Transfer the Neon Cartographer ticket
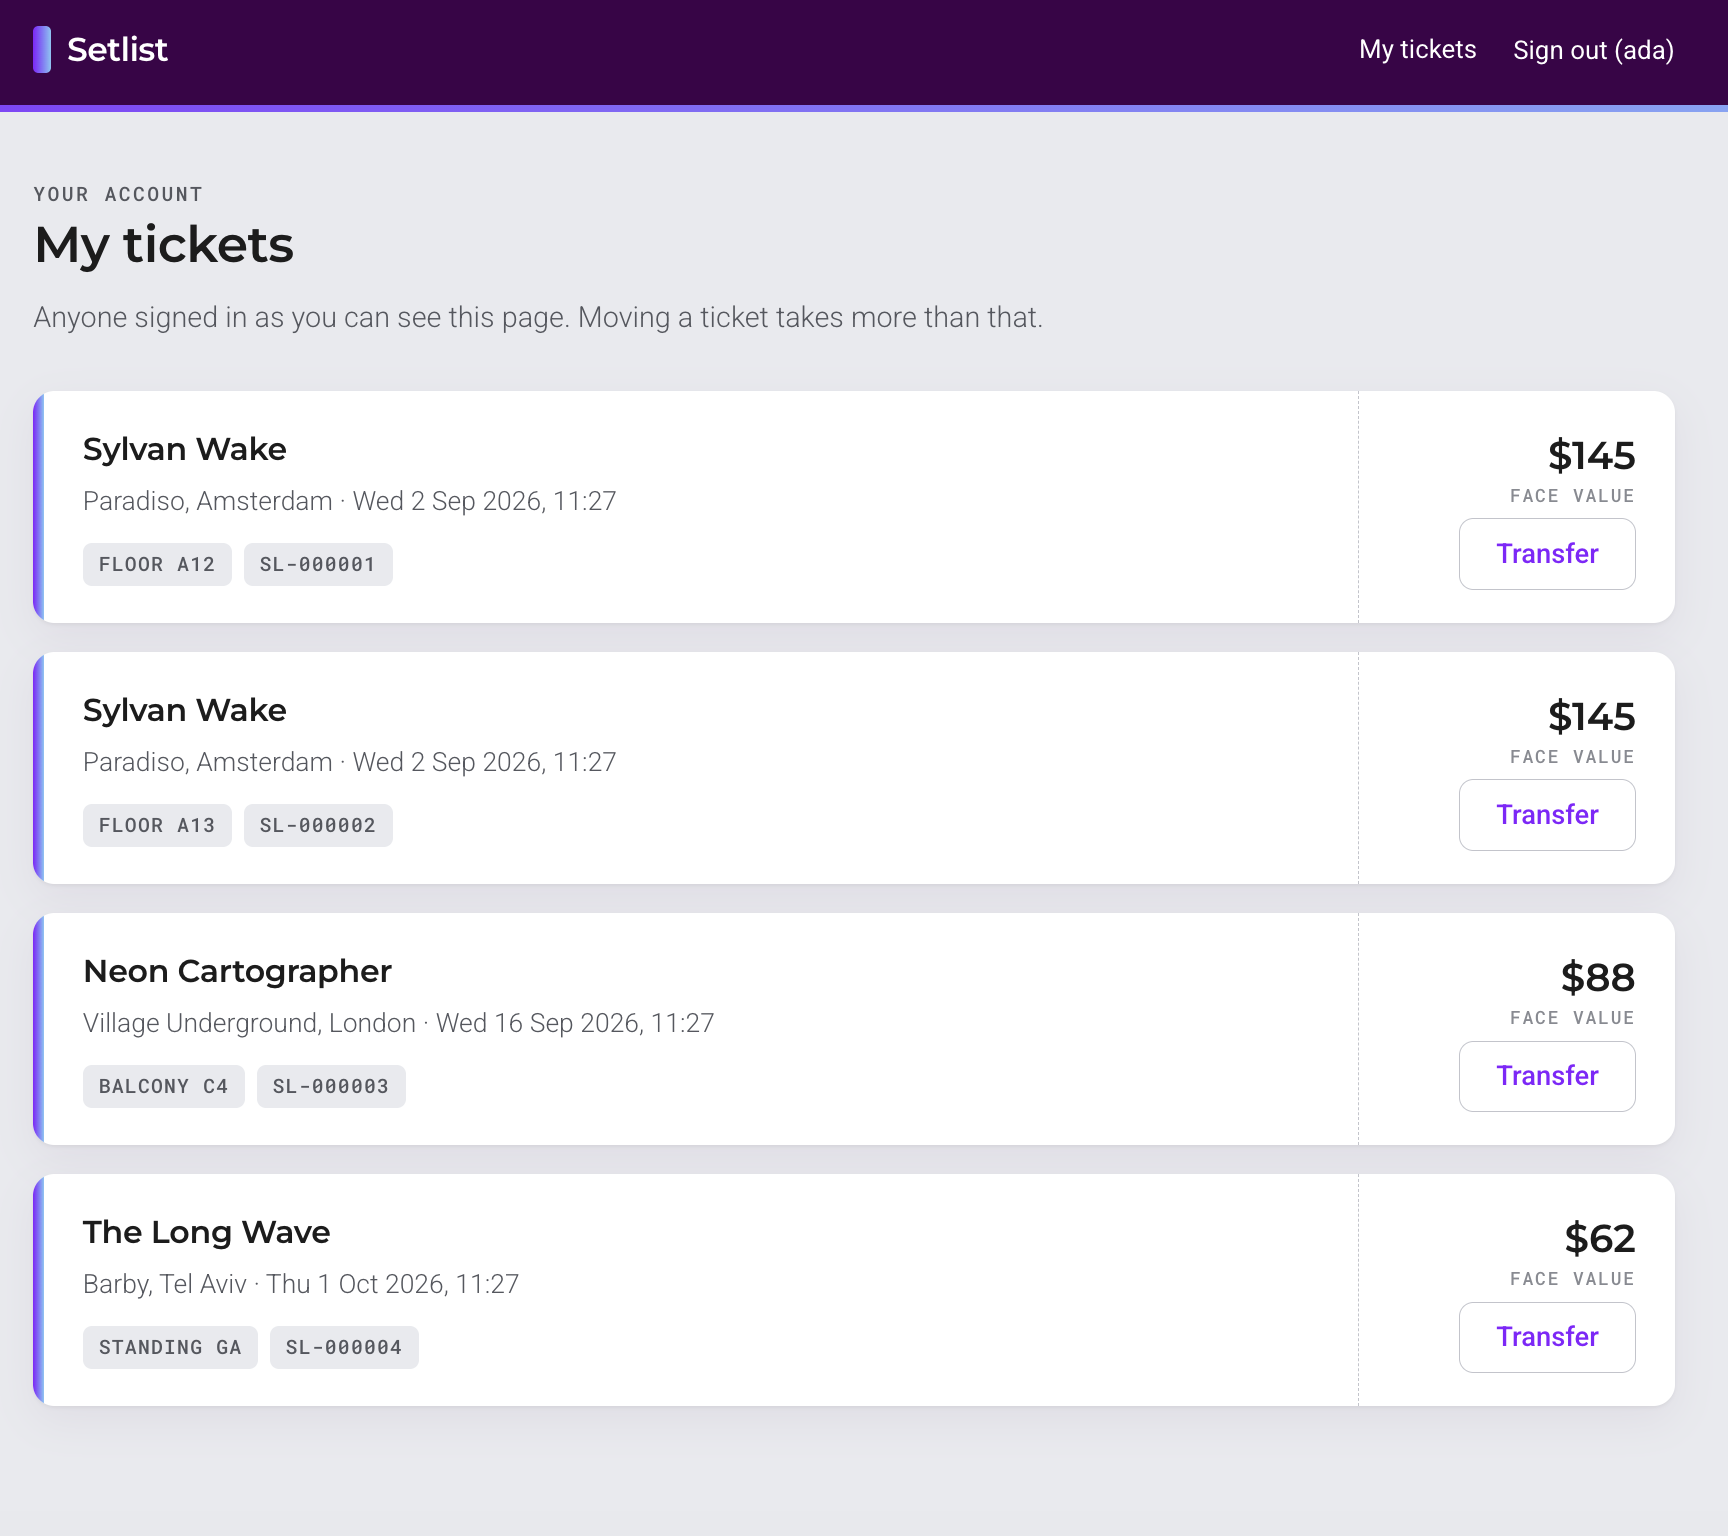Image resolution: width=1728 pixels, height=1536 pixels. coord(1547,1076)
